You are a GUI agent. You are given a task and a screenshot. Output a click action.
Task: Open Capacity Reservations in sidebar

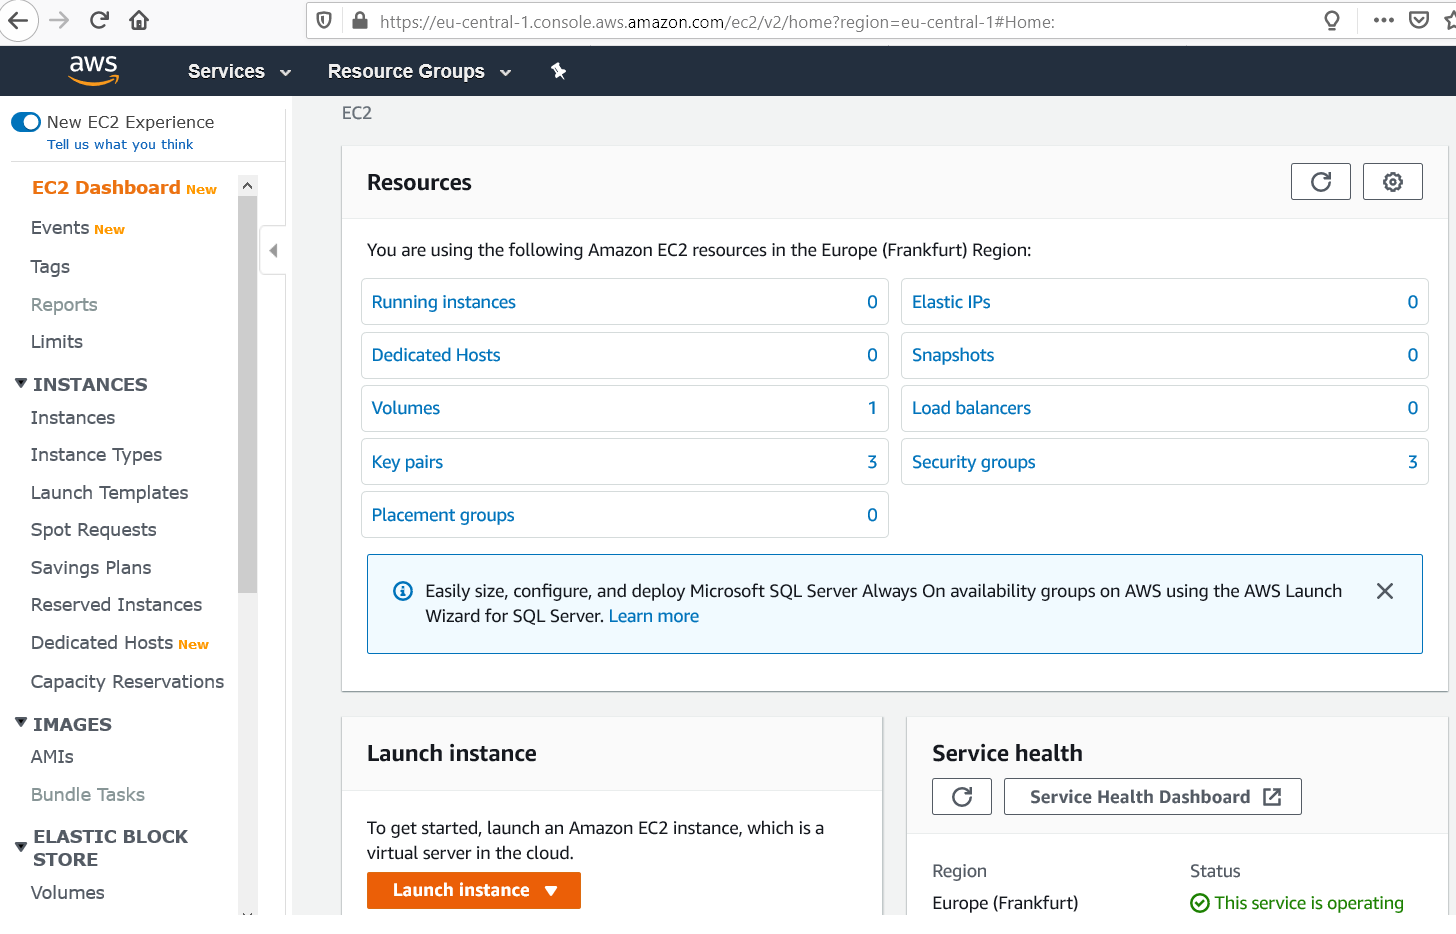coord(128,682)
